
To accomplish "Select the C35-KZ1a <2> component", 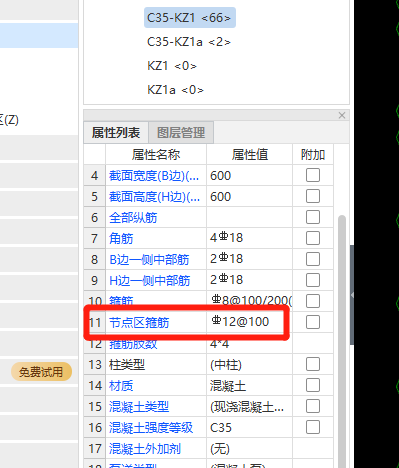I will coord(189,42).
